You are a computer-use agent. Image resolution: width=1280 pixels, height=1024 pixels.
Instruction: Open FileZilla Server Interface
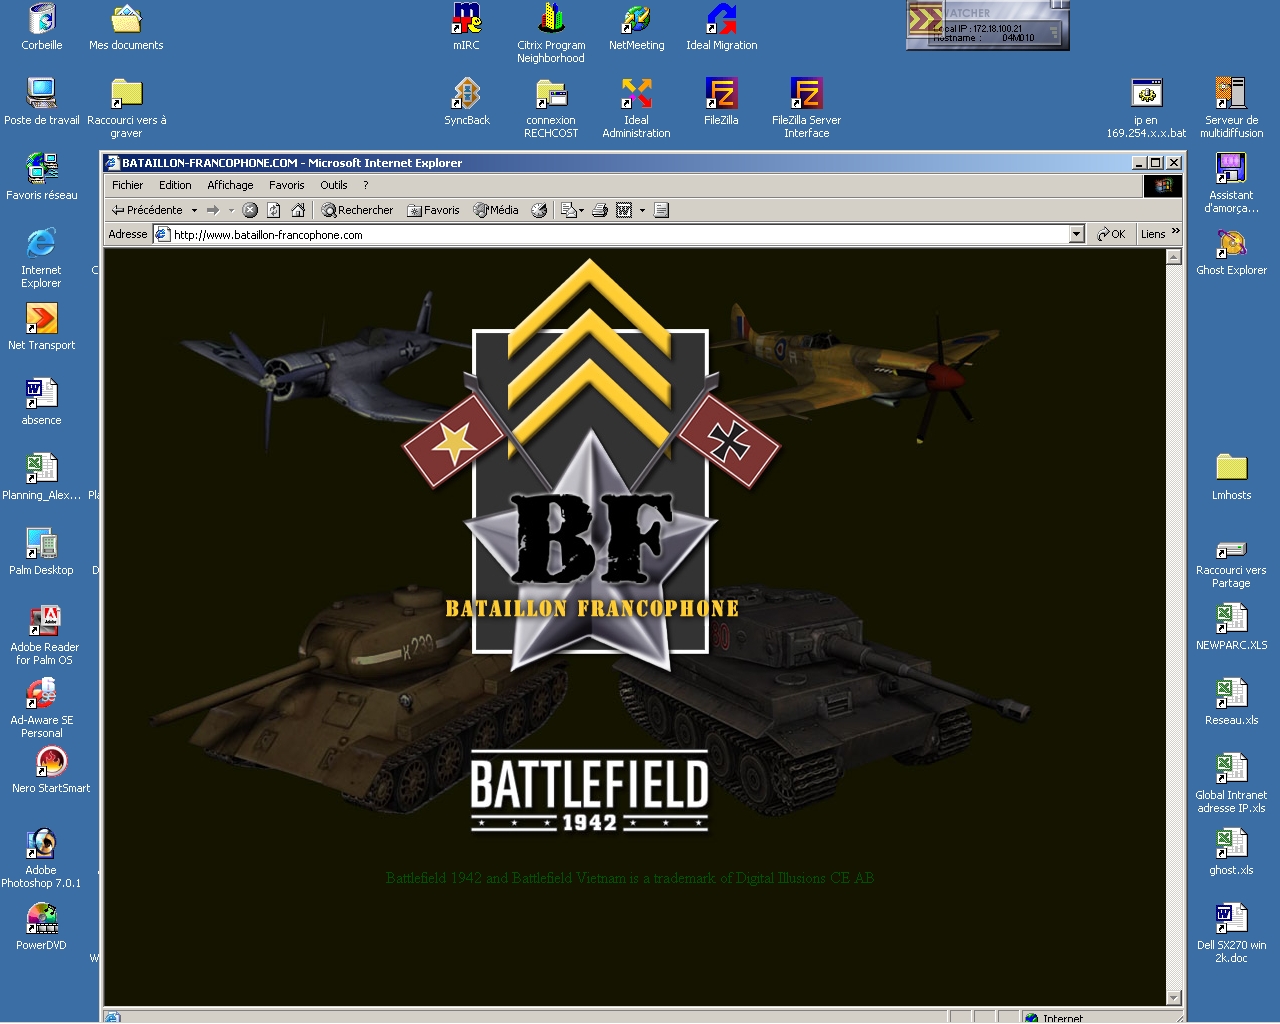tap(806, 108)
